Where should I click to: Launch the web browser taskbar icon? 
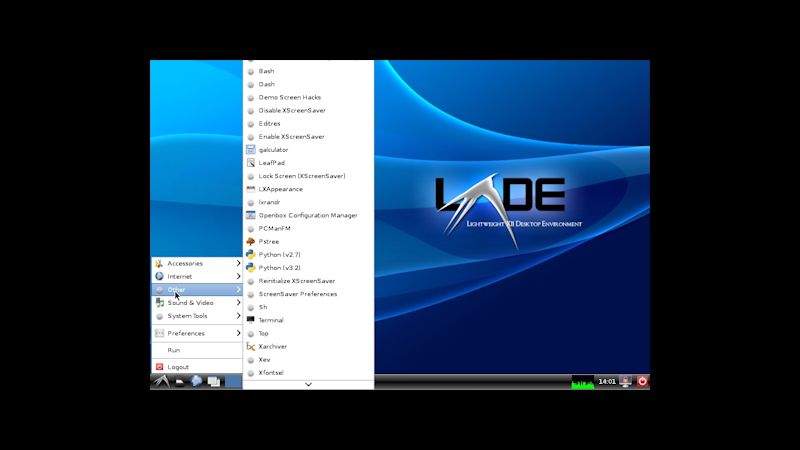coord(196,381)
